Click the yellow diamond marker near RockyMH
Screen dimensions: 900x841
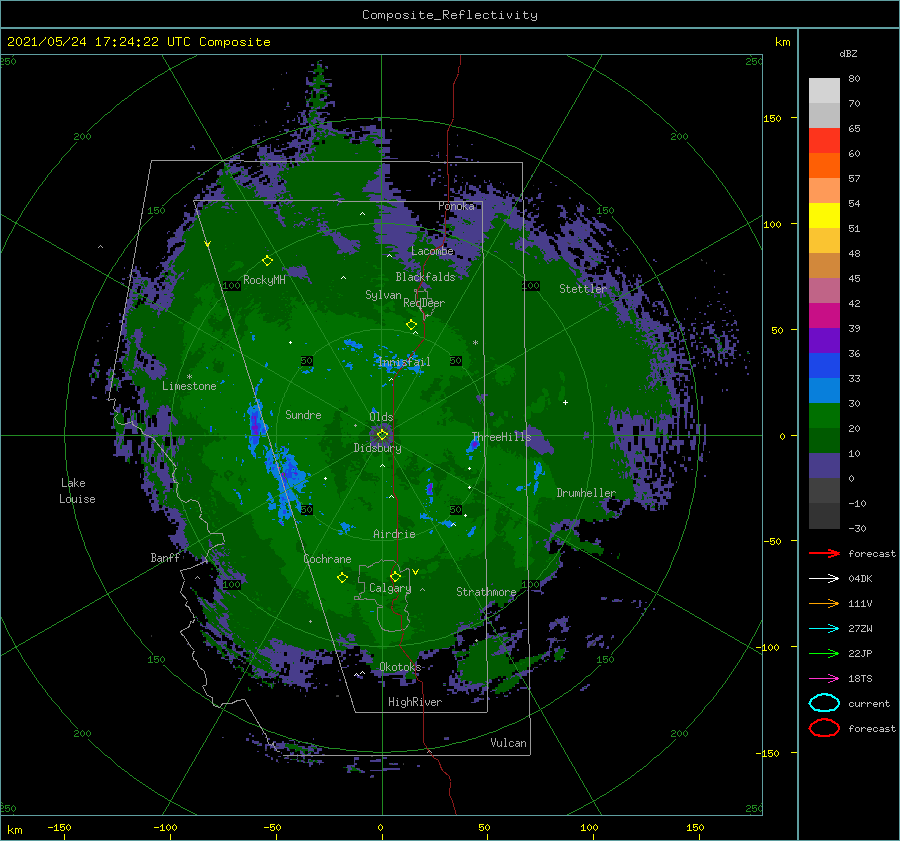pos(267,261)
